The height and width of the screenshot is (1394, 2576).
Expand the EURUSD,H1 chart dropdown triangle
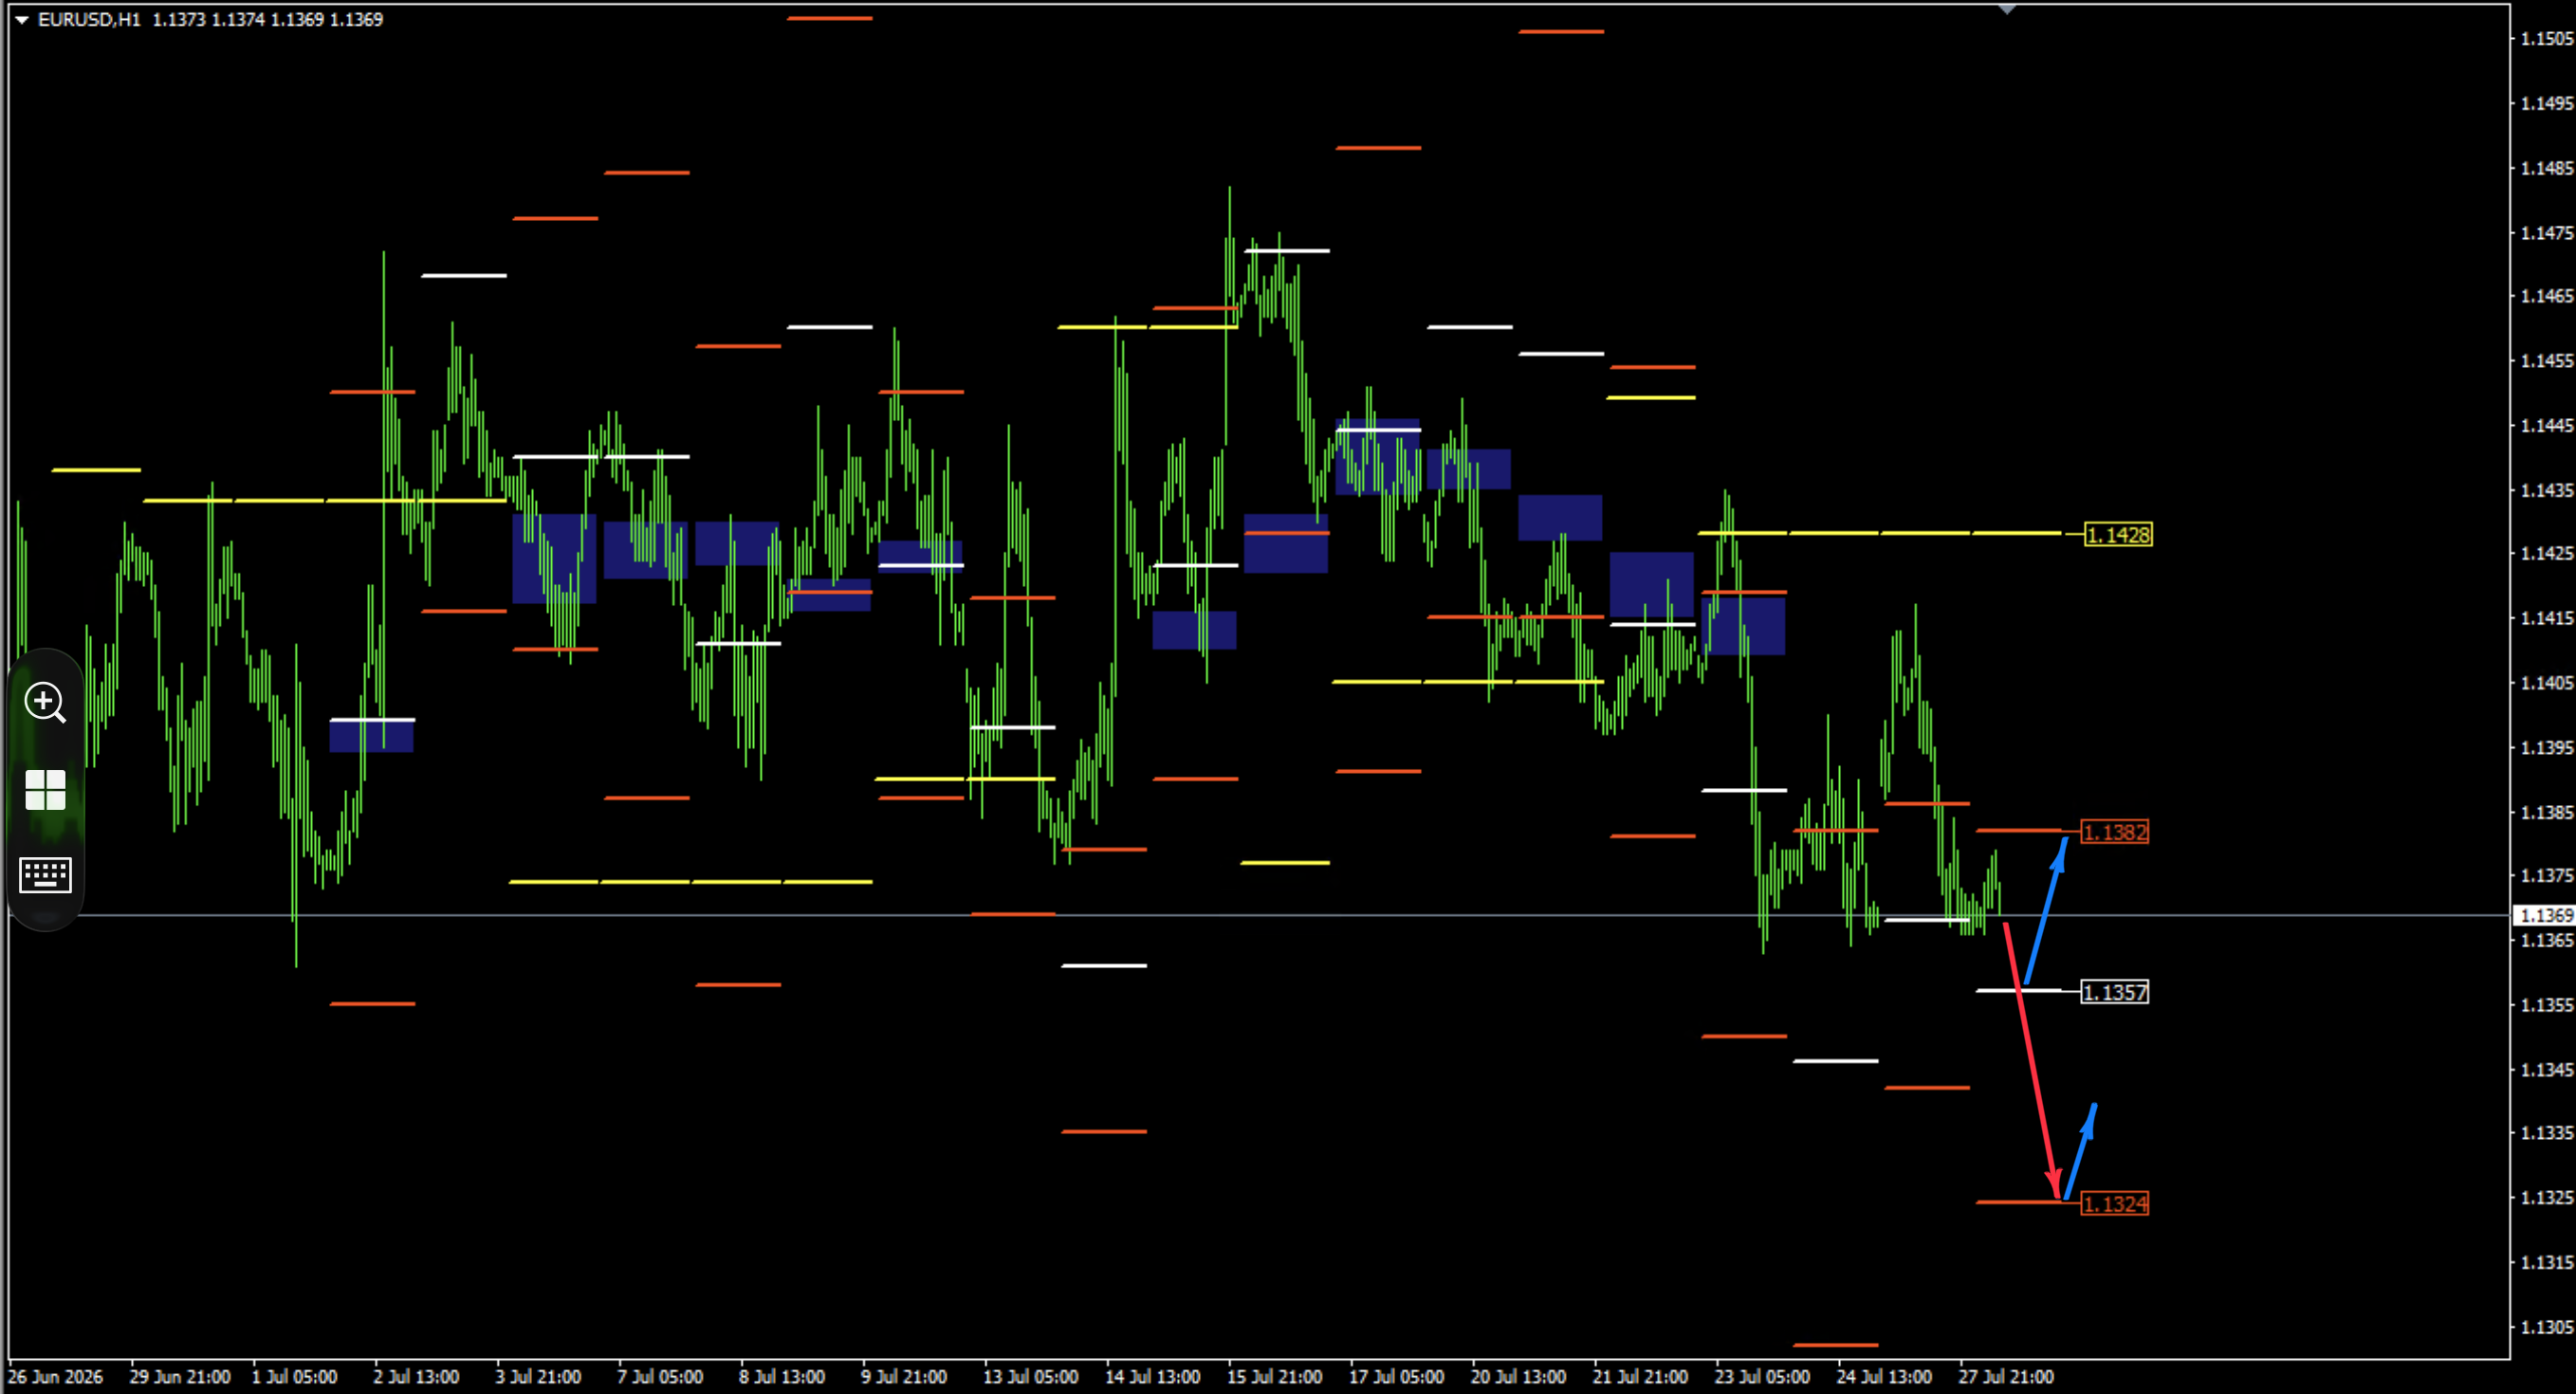tap(21, 20)
